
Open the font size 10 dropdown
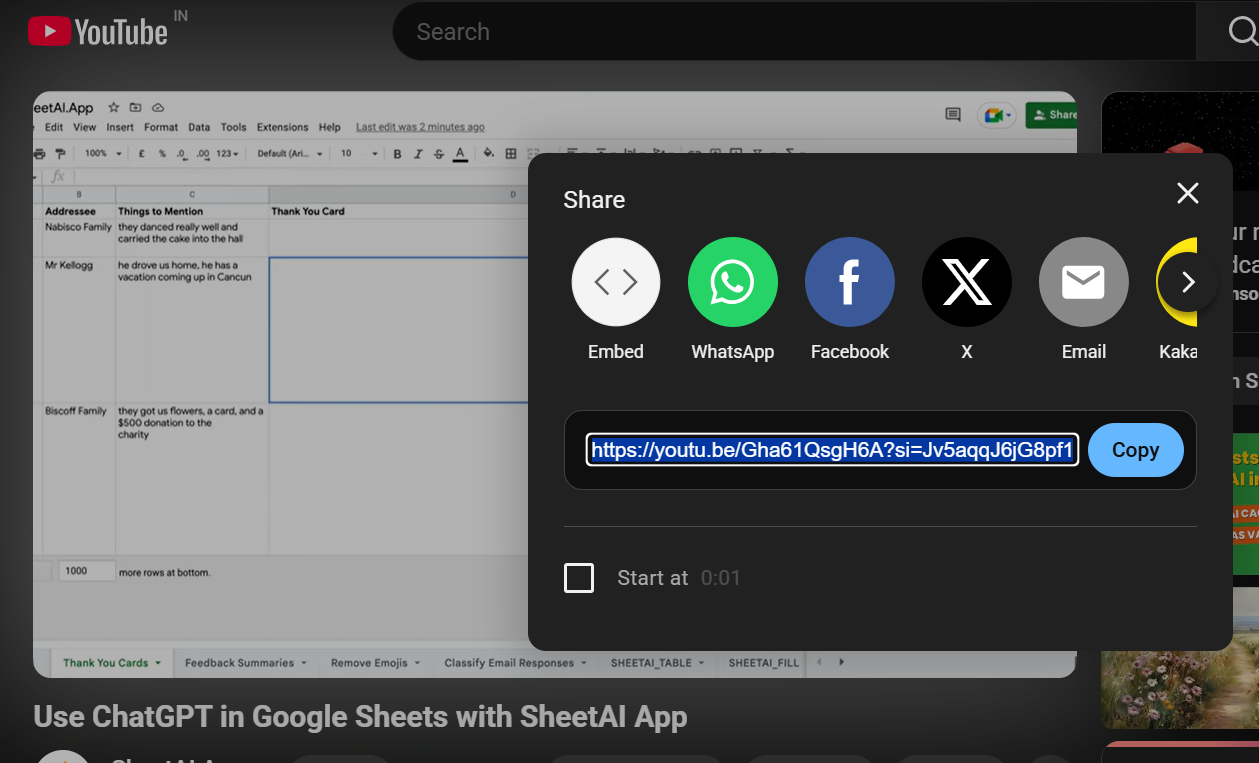tap(359, 154)
